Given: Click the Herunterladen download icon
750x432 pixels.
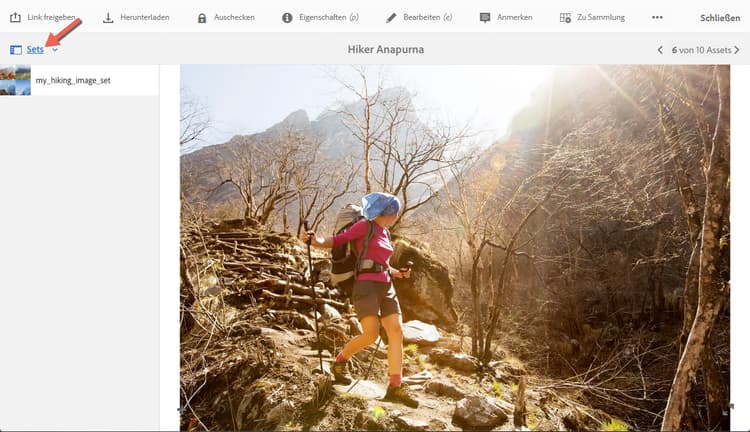Looking at the screenshot, I should [108, 18].
